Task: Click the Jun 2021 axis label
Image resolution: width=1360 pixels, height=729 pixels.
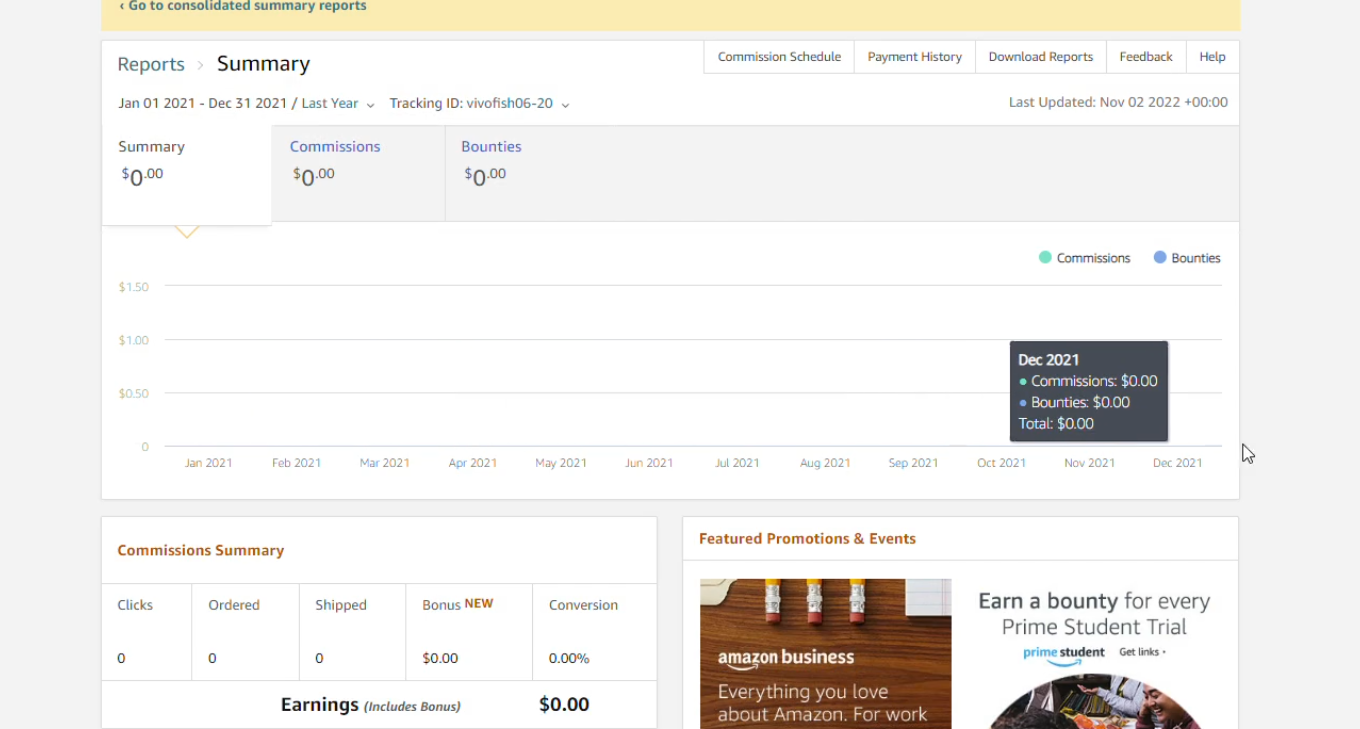Action: pyautogui.click(x=649, y=463)
